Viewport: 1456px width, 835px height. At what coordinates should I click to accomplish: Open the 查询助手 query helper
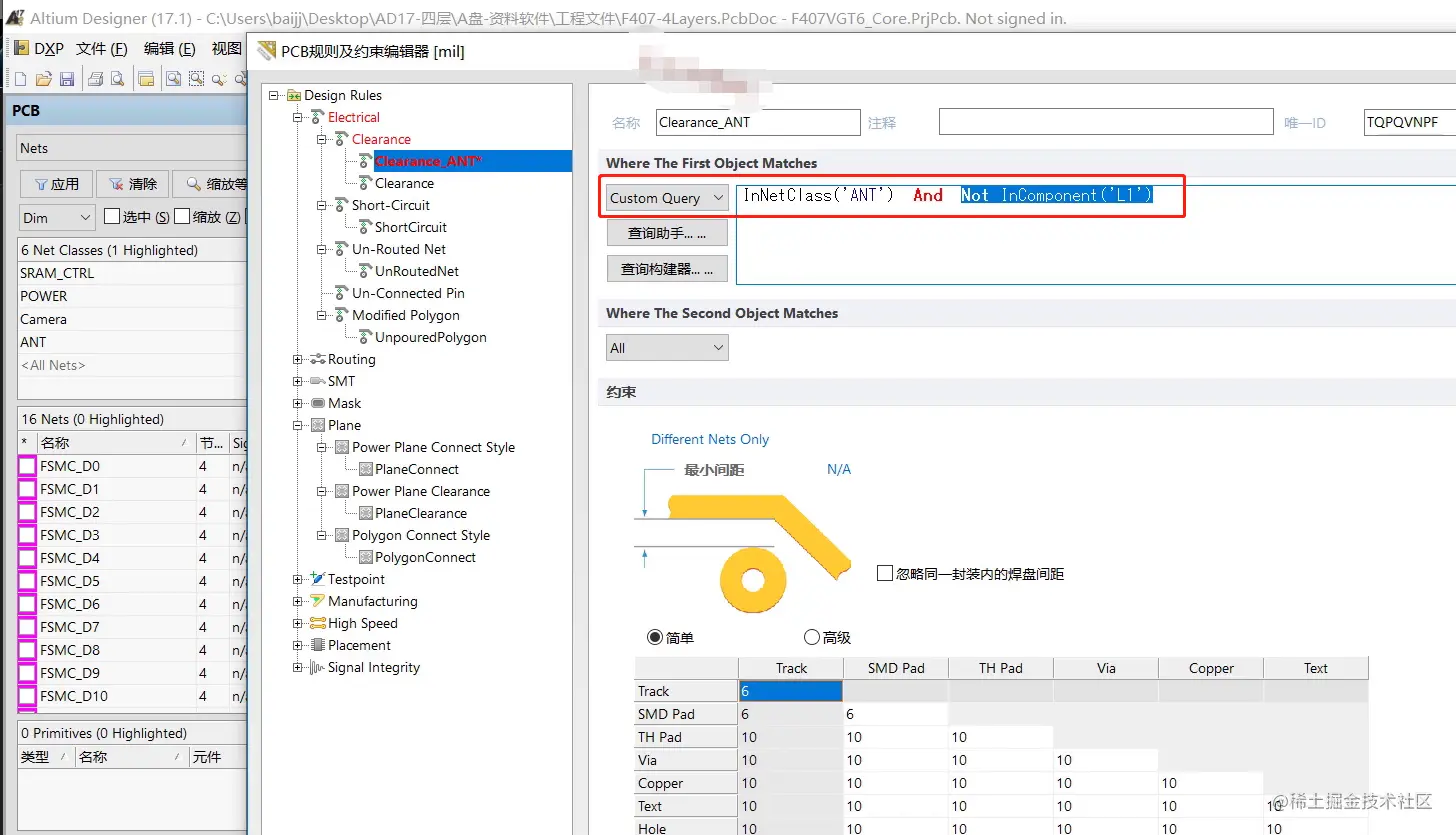(667, 234)
